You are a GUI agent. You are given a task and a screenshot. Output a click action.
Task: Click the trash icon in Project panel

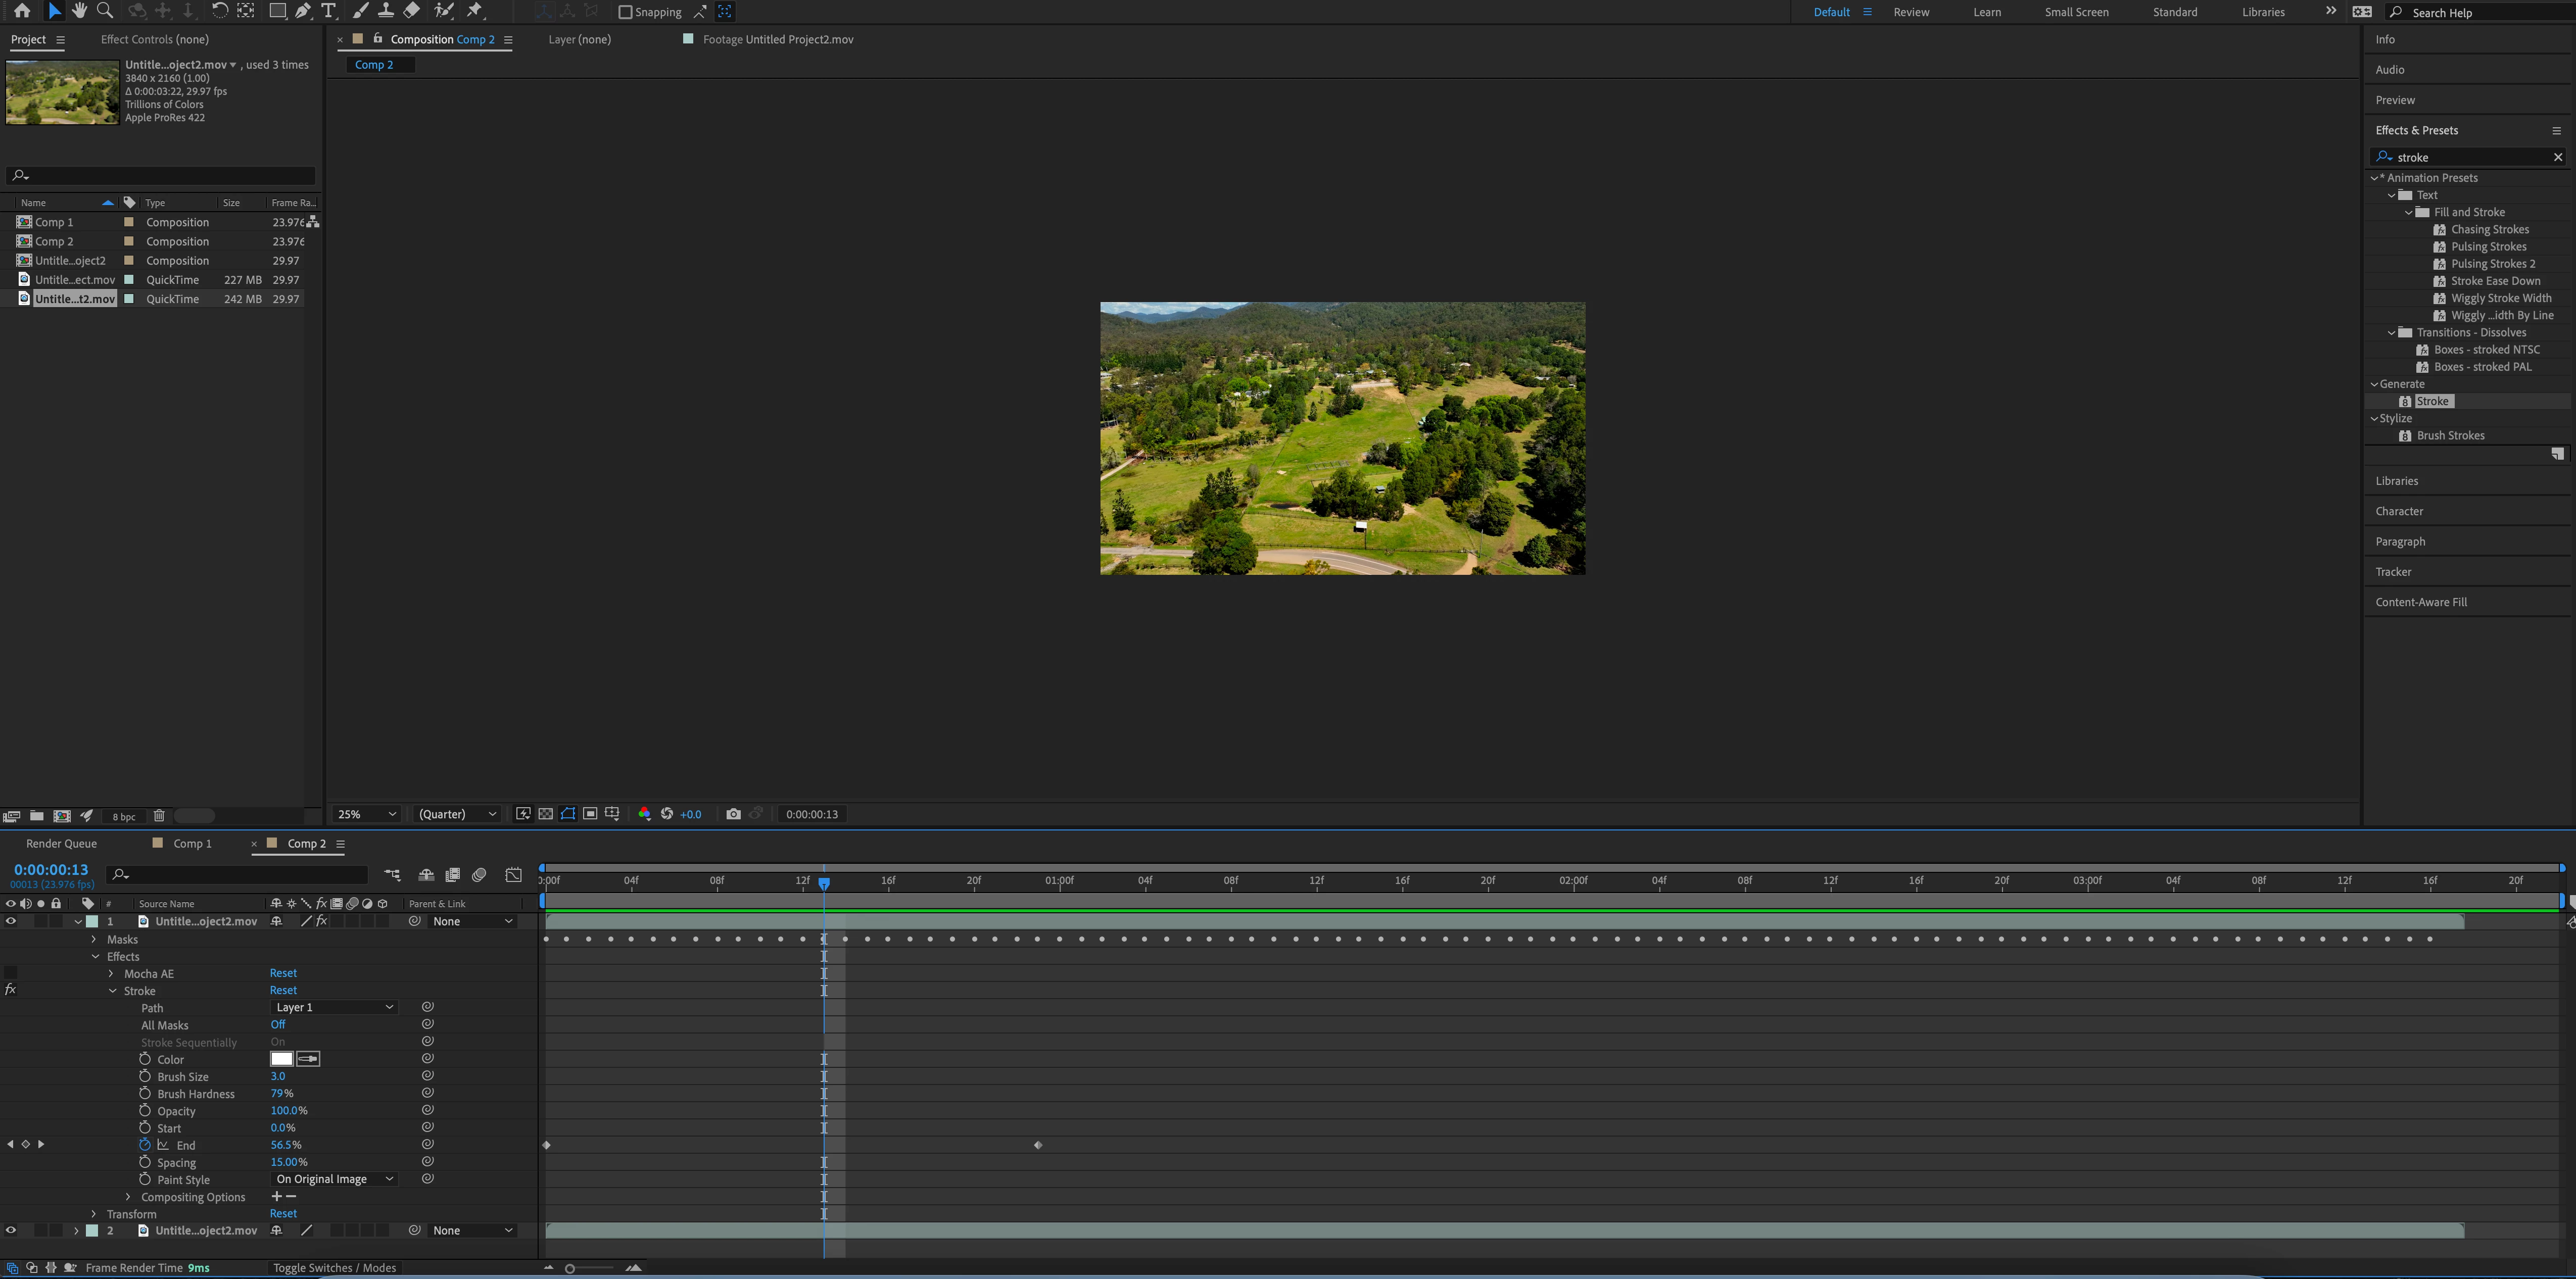(x=159, y=816)
